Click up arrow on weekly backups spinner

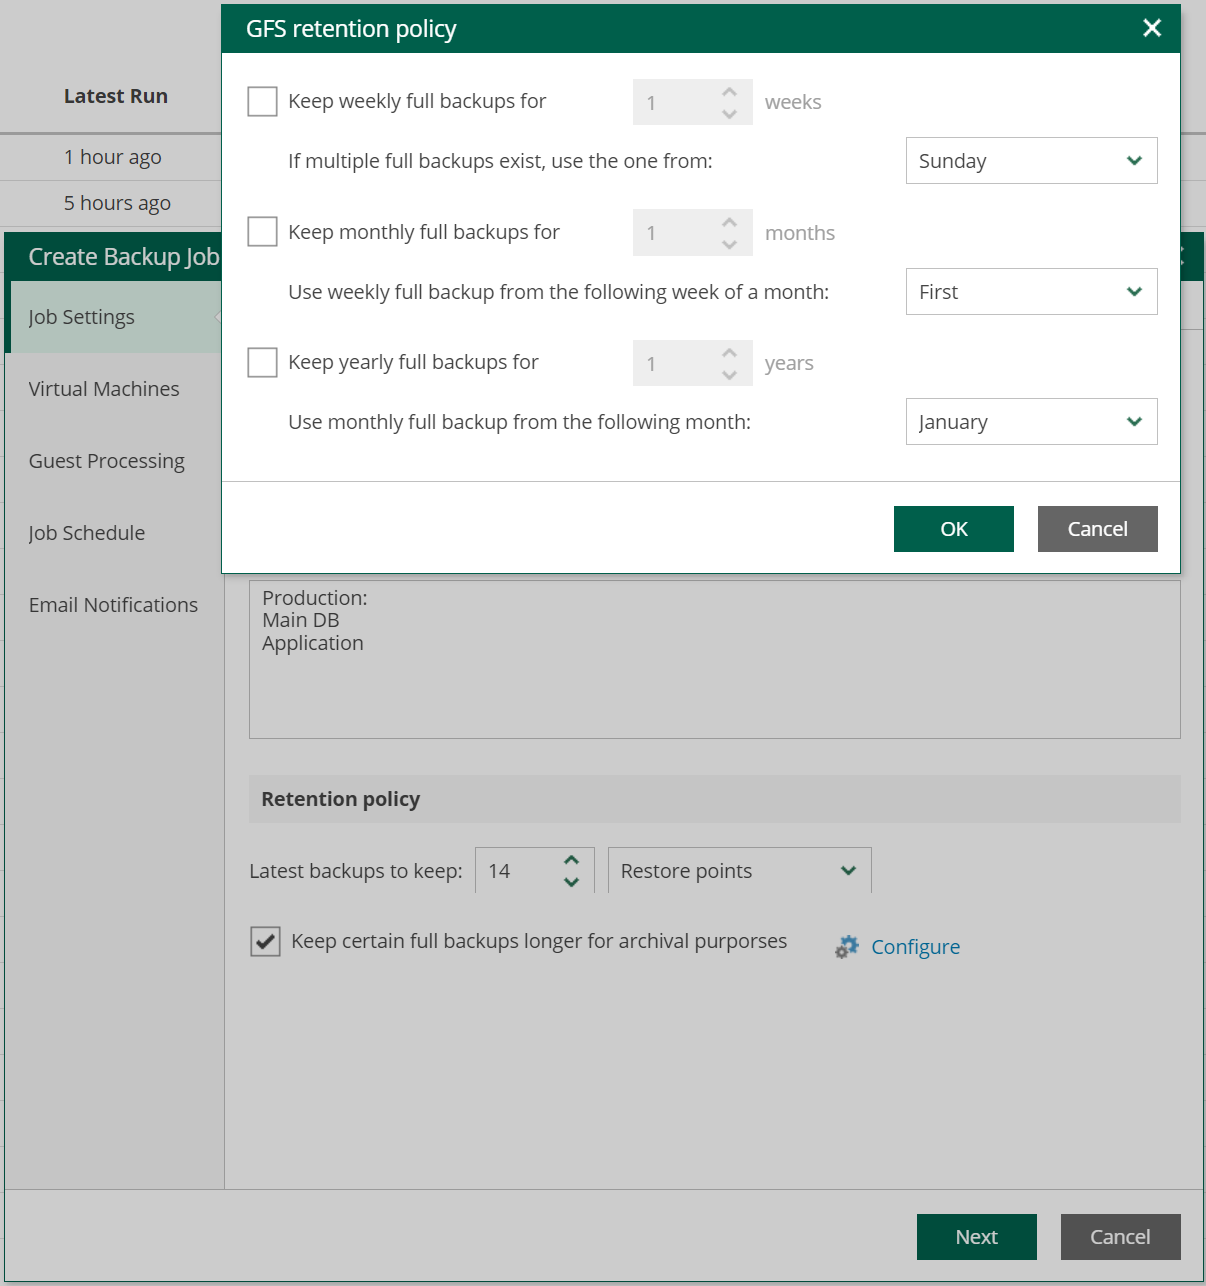[729, 92]
